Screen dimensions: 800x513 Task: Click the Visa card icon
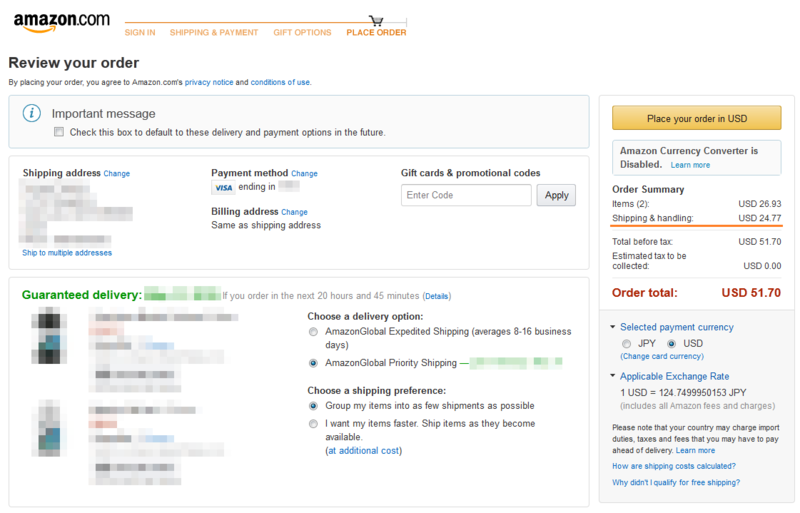coord(223,187)
